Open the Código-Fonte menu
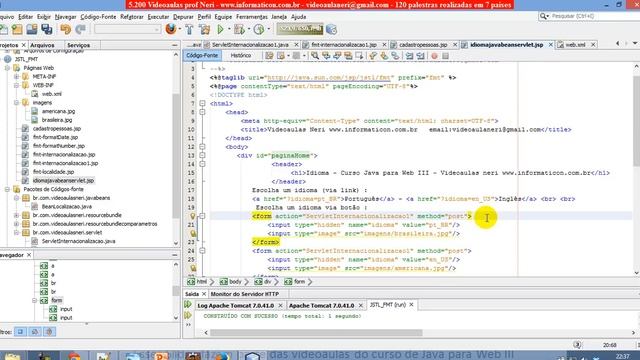 click(x=98, y=17)
